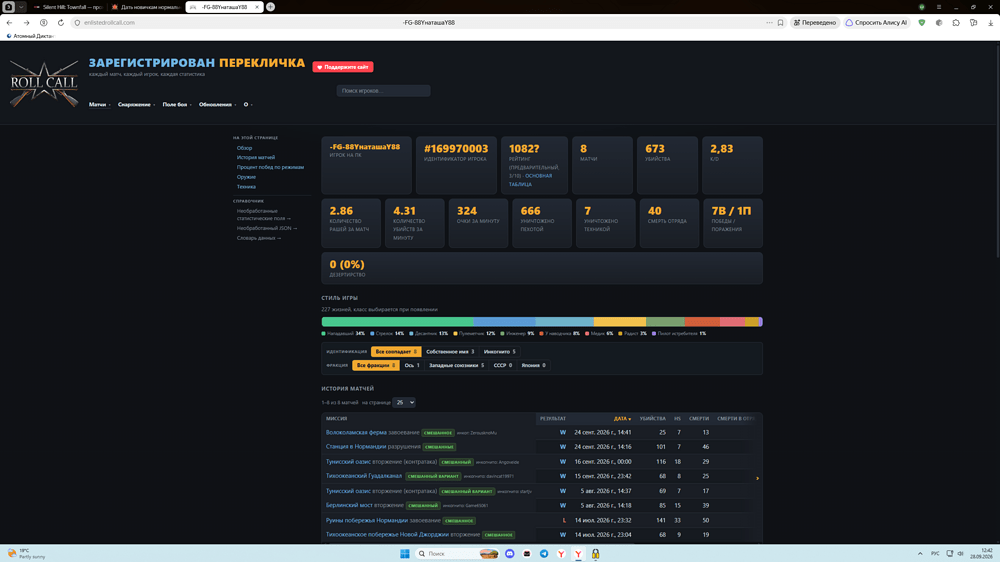Reload the page with the refresh icon
The width and height of the screenshot is (1000, 562).
point(61,22)
